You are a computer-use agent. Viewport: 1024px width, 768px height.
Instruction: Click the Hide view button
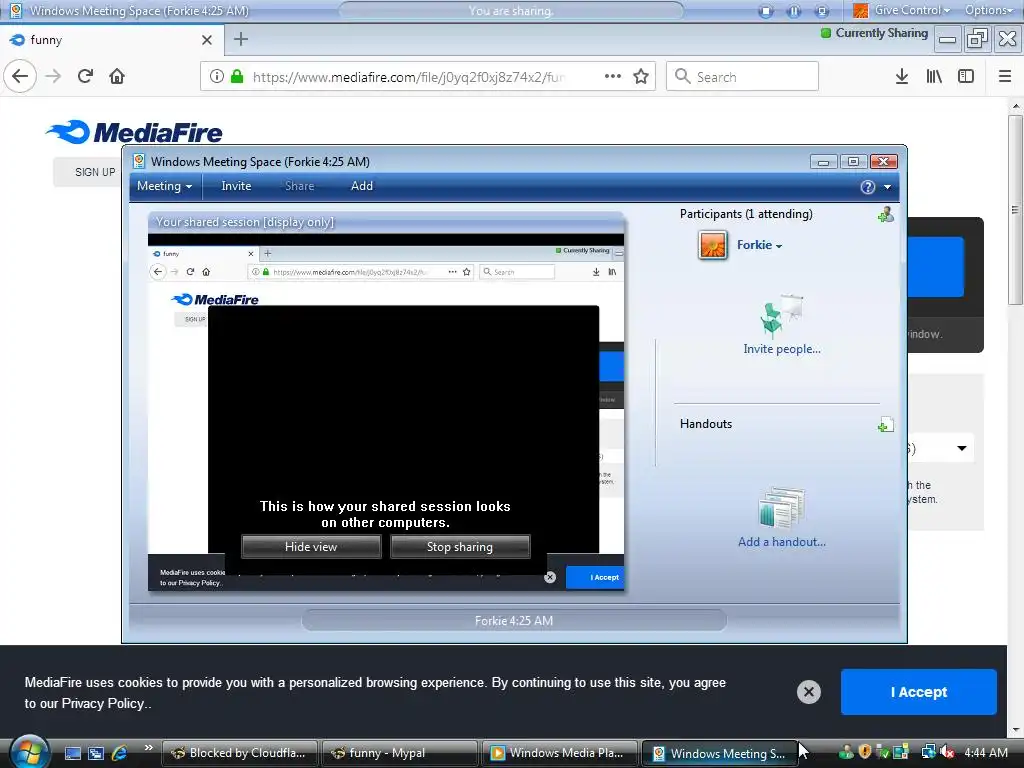point(311,547)
